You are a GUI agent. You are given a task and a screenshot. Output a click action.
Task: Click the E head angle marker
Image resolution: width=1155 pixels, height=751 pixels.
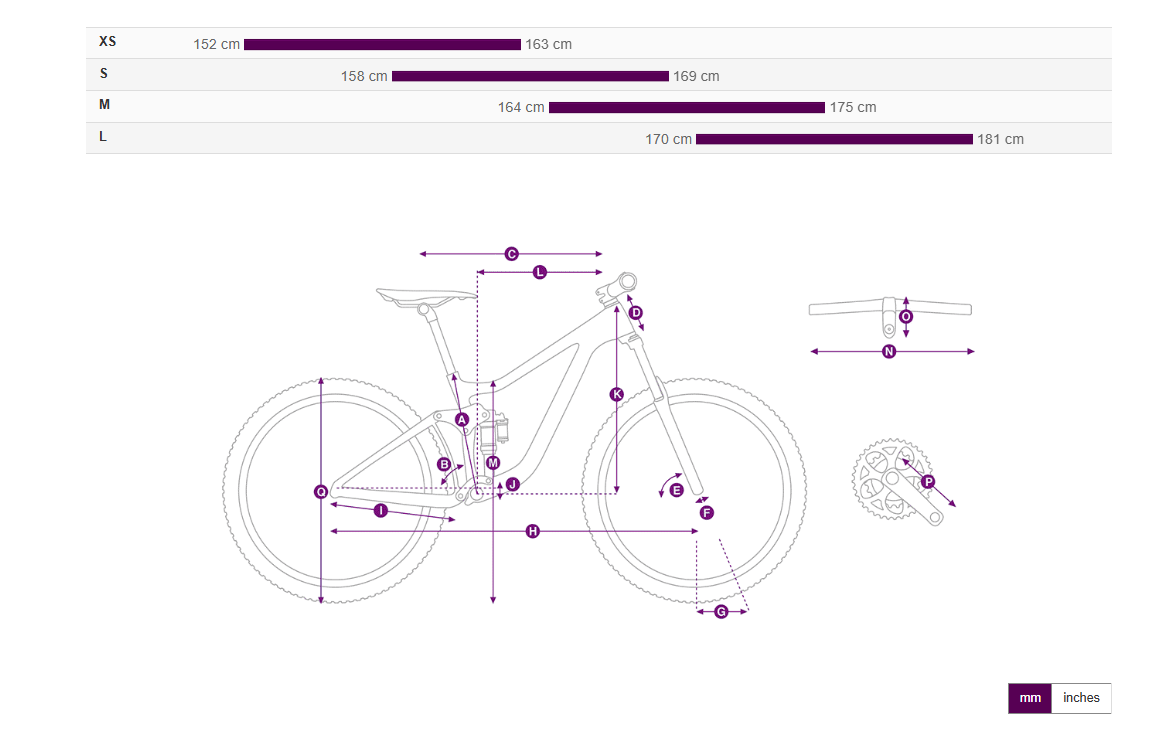[x=676, y=490]
